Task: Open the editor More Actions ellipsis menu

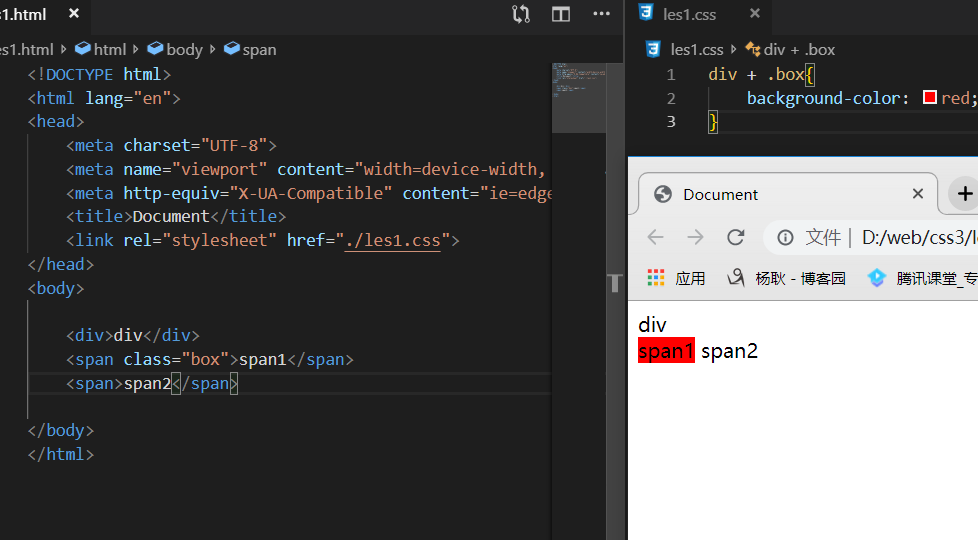Action: point(601,14)
